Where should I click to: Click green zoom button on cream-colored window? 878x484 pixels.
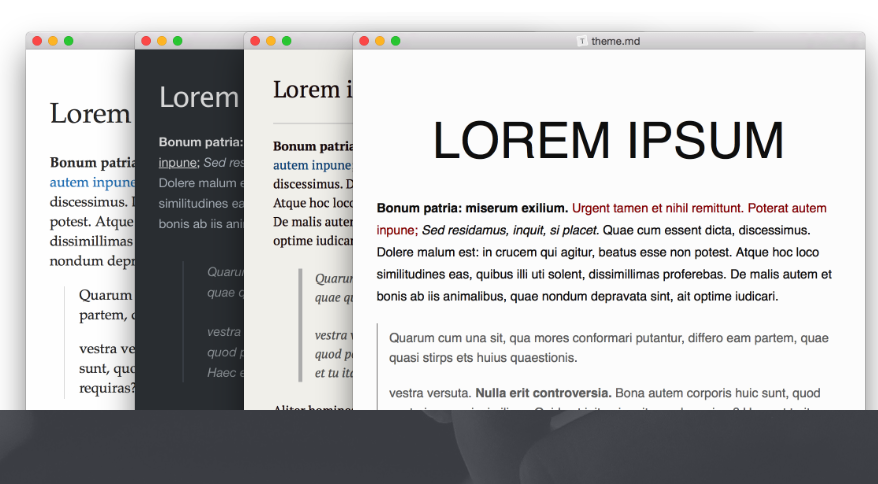coord(286,41)
